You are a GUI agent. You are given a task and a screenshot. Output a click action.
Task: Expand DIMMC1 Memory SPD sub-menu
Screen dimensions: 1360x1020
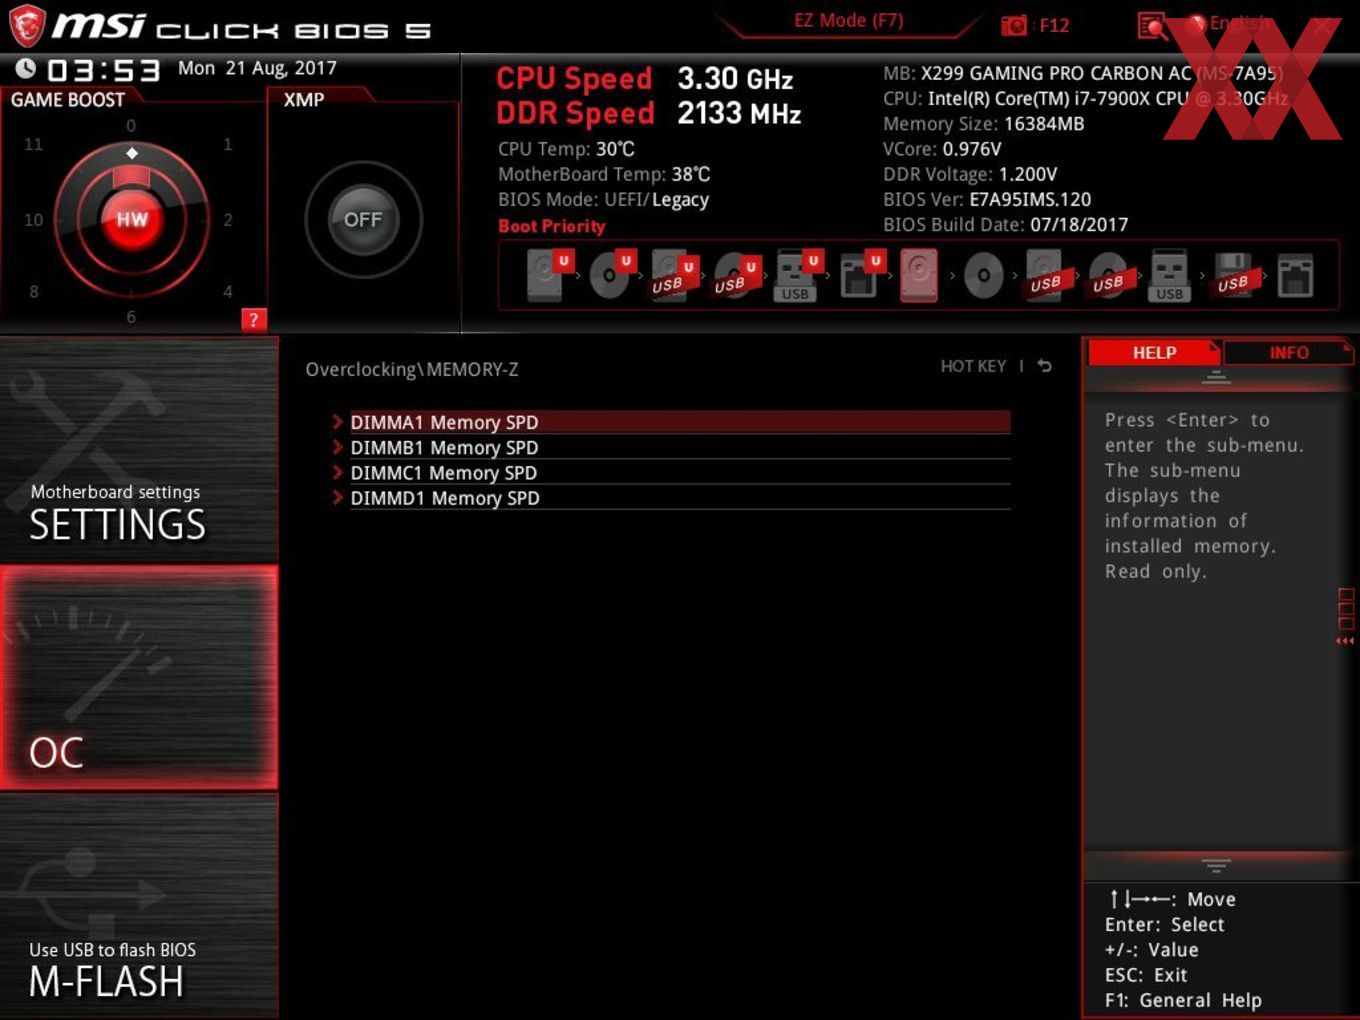pos(671,472)
